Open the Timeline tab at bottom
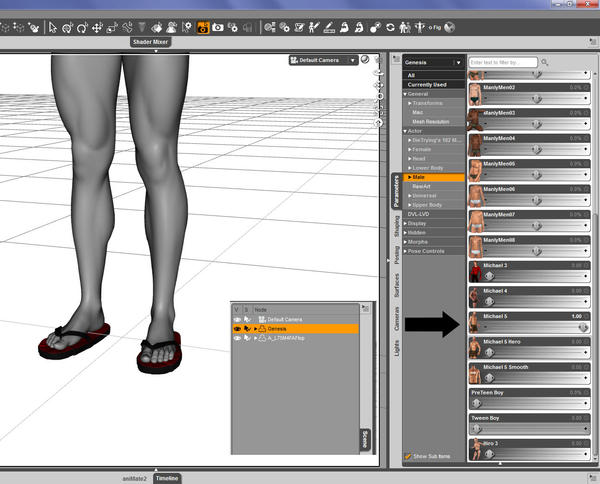 pos(166,478)
